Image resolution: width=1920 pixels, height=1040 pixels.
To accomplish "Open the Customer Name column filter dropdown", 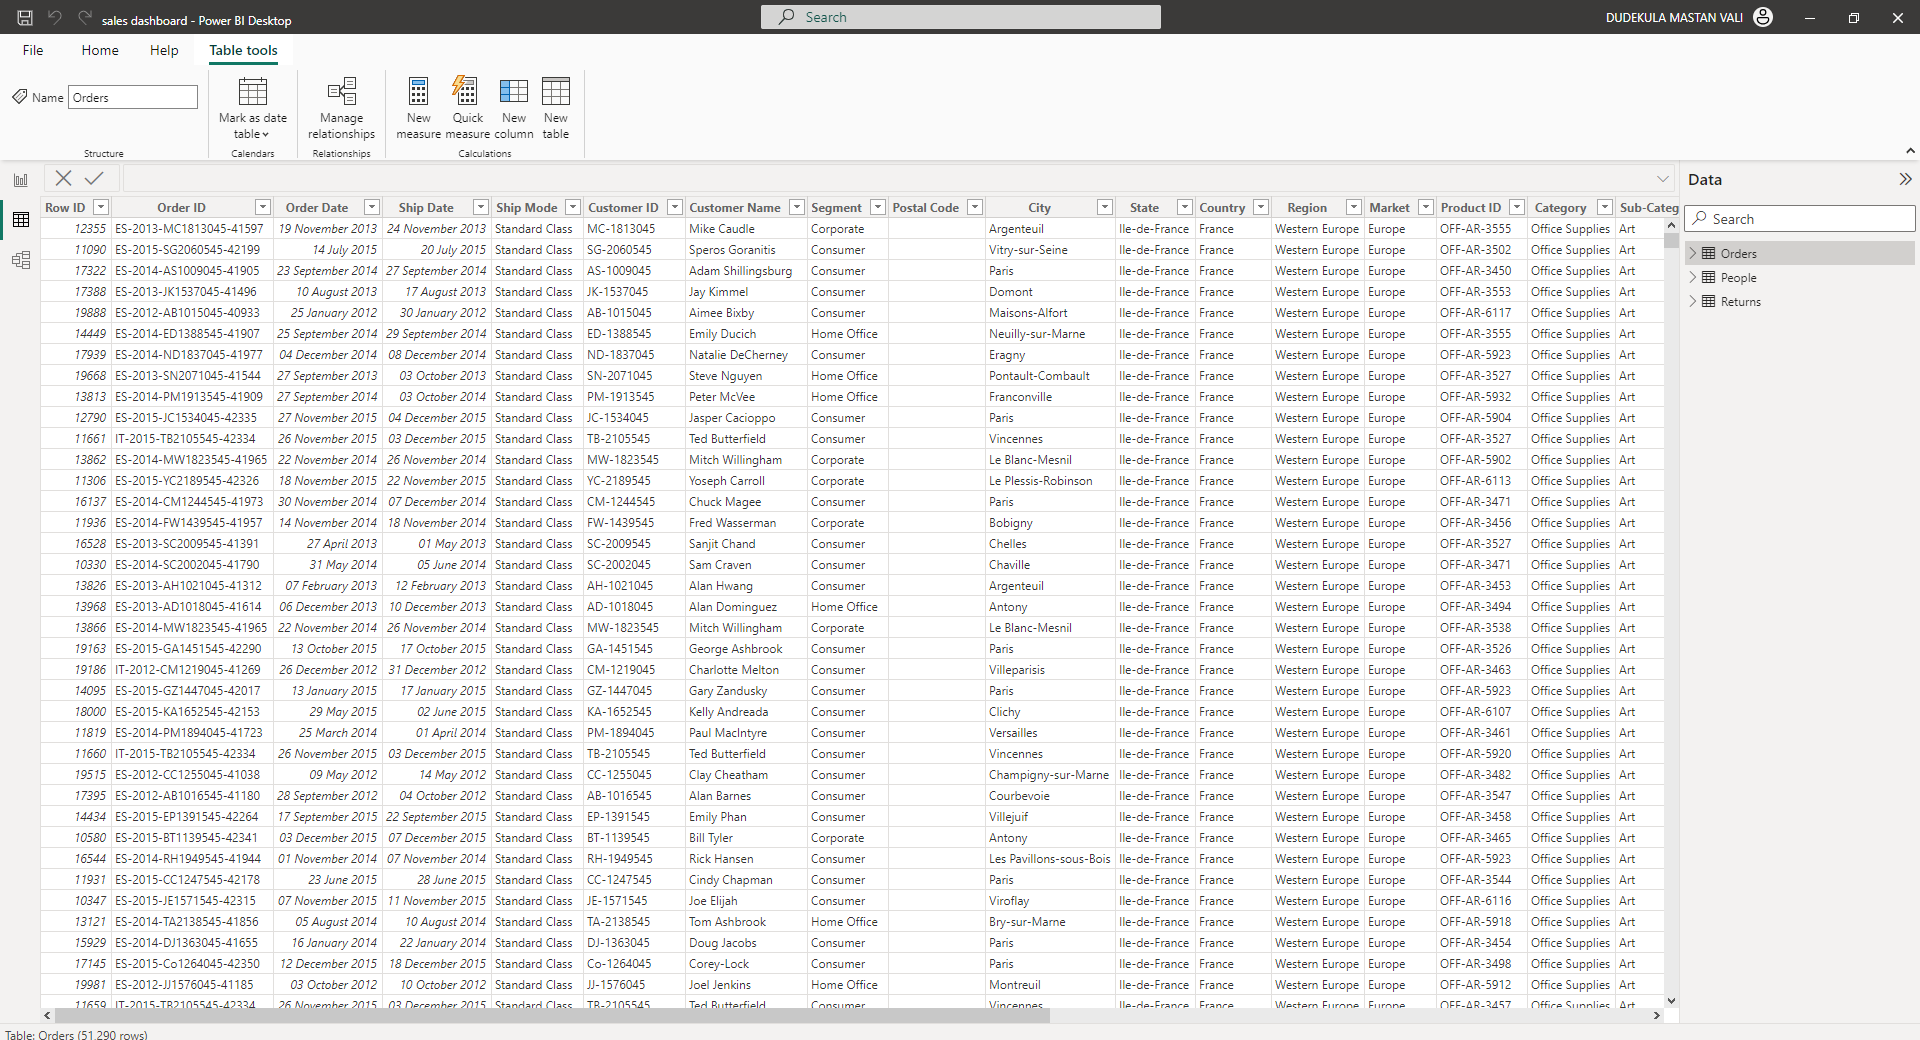I will (797, 207).
